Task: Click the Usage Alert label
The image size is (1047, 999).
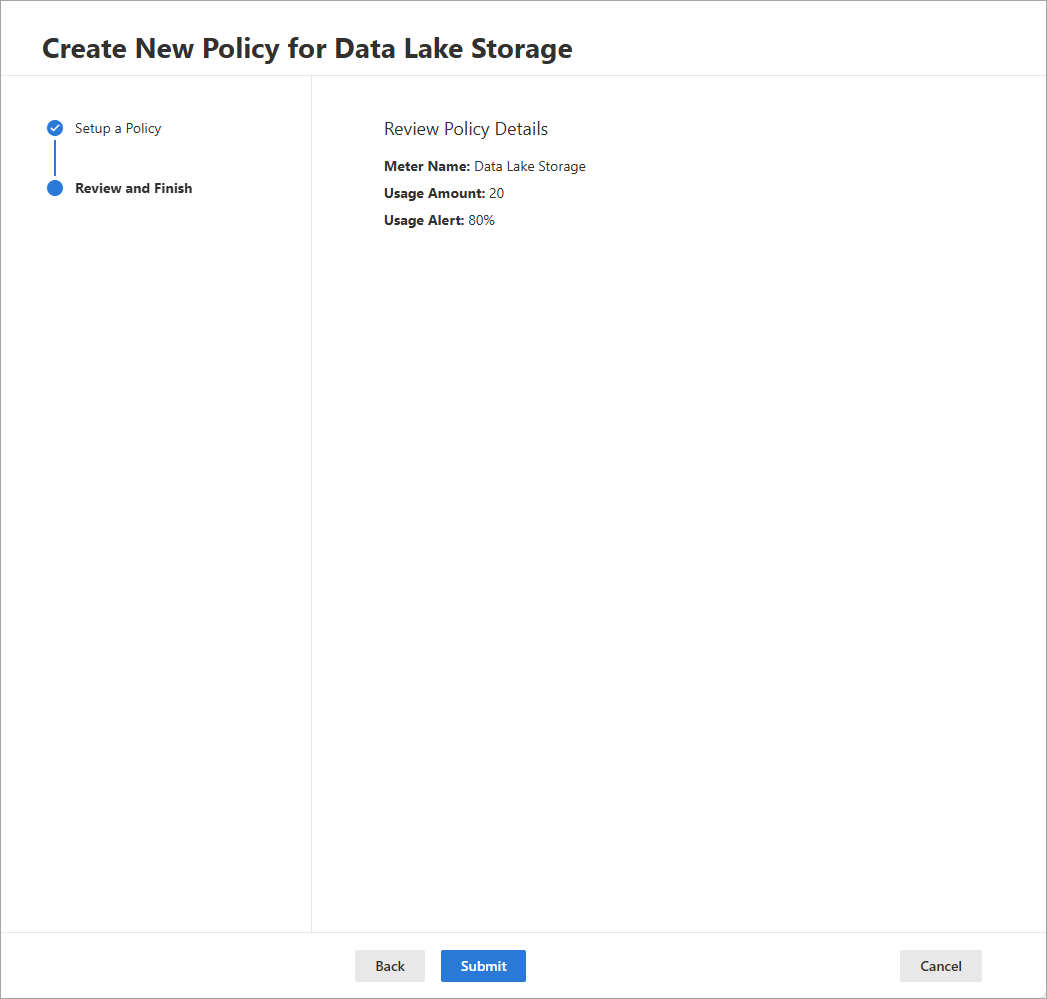Action: pos(424,220)
